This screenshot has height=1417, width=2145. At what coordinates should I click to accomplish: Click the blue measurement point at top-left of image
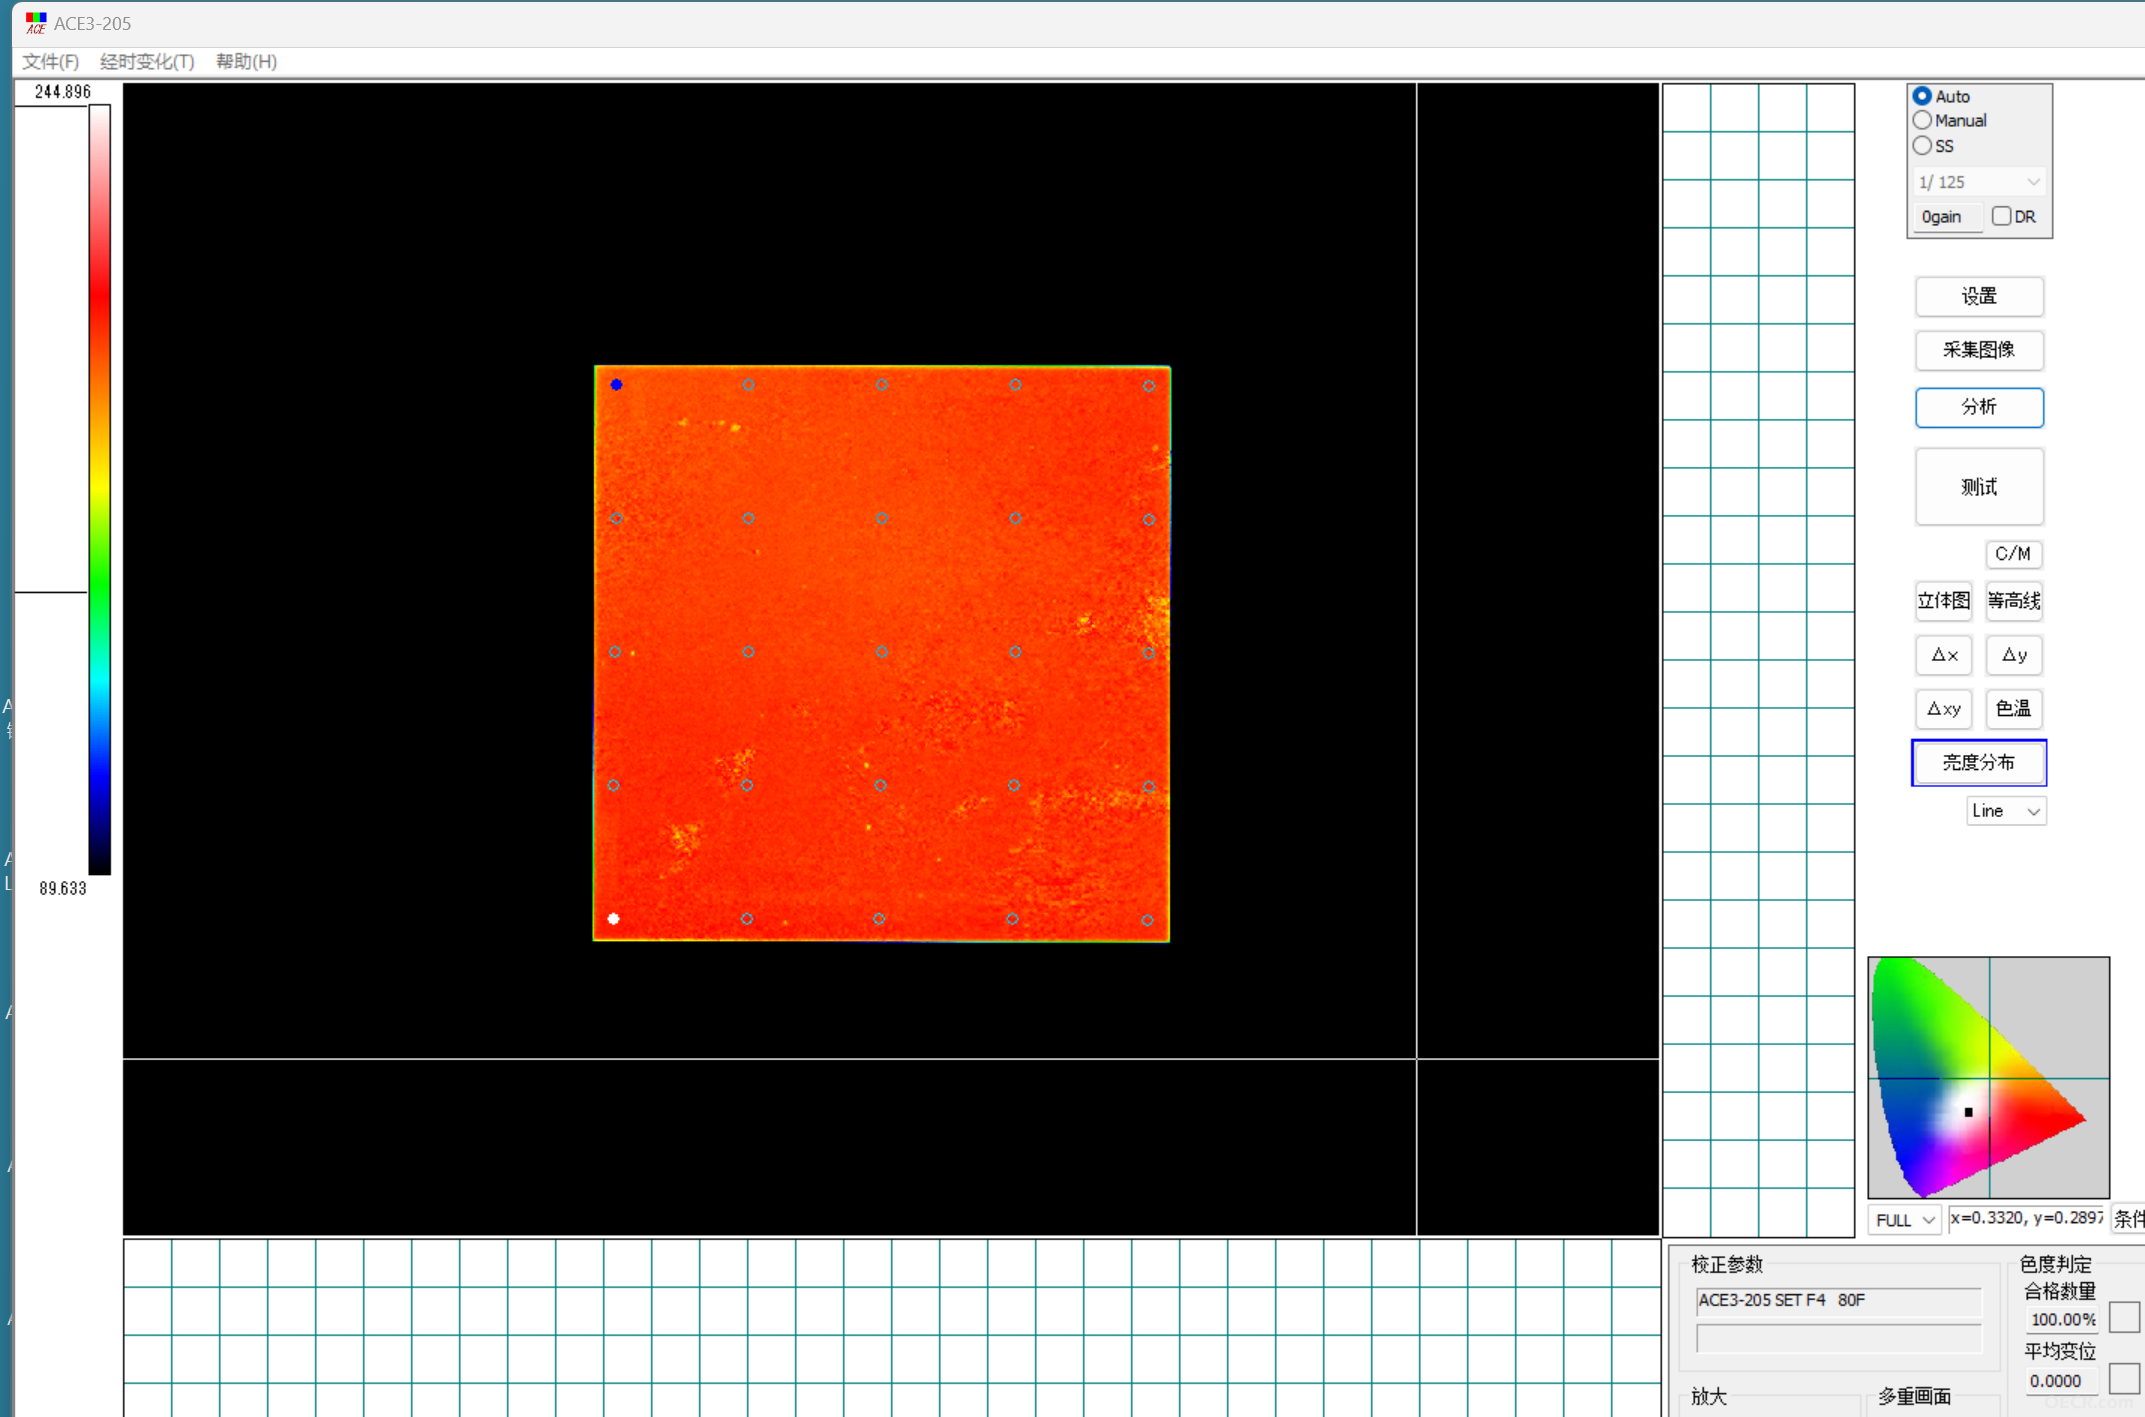coord(616,385)
